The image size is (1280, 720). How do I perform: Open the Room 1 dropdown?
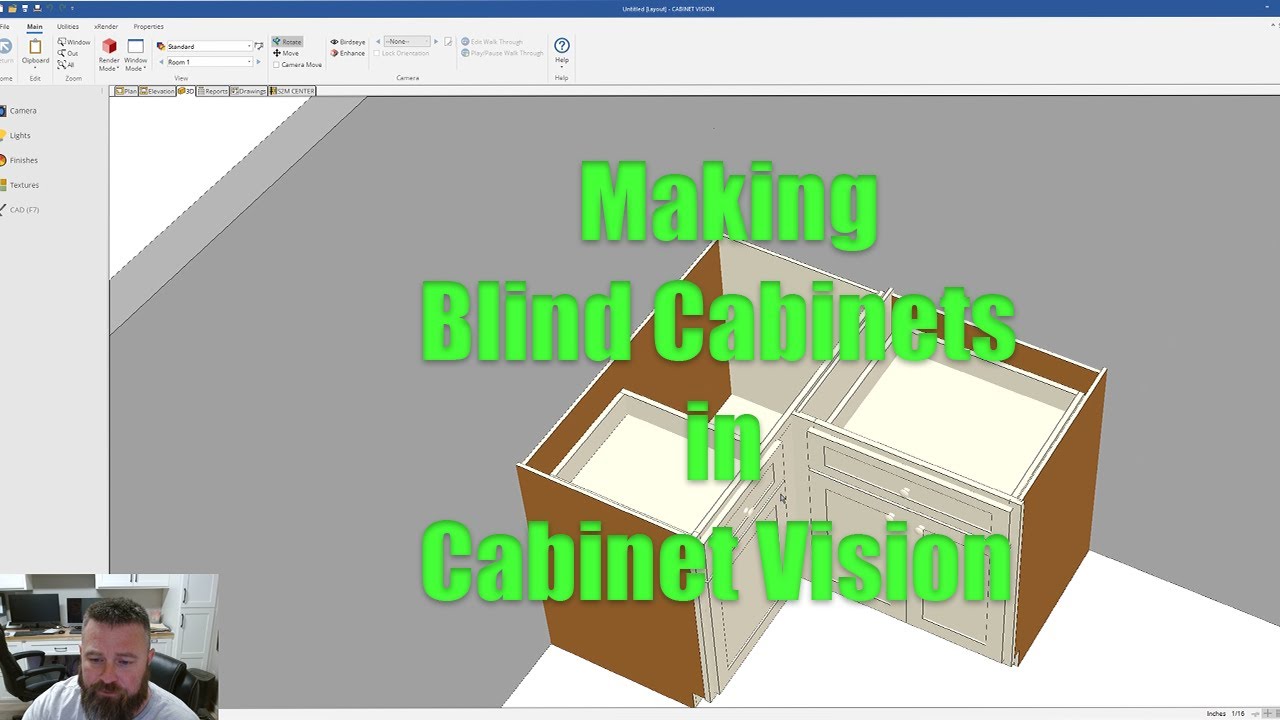coord(209,62)
